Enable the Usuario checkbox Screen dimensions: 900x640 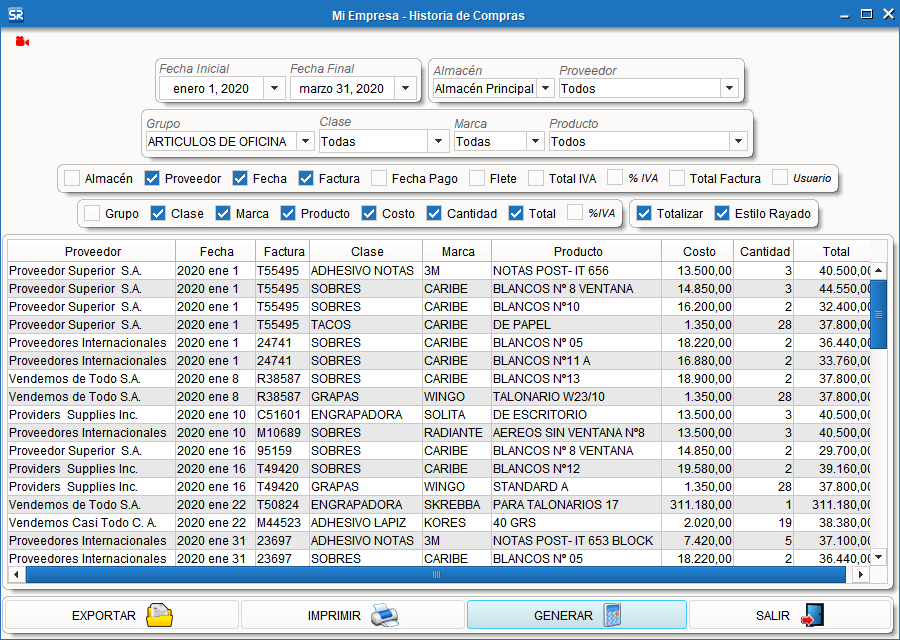coord(780,178)
